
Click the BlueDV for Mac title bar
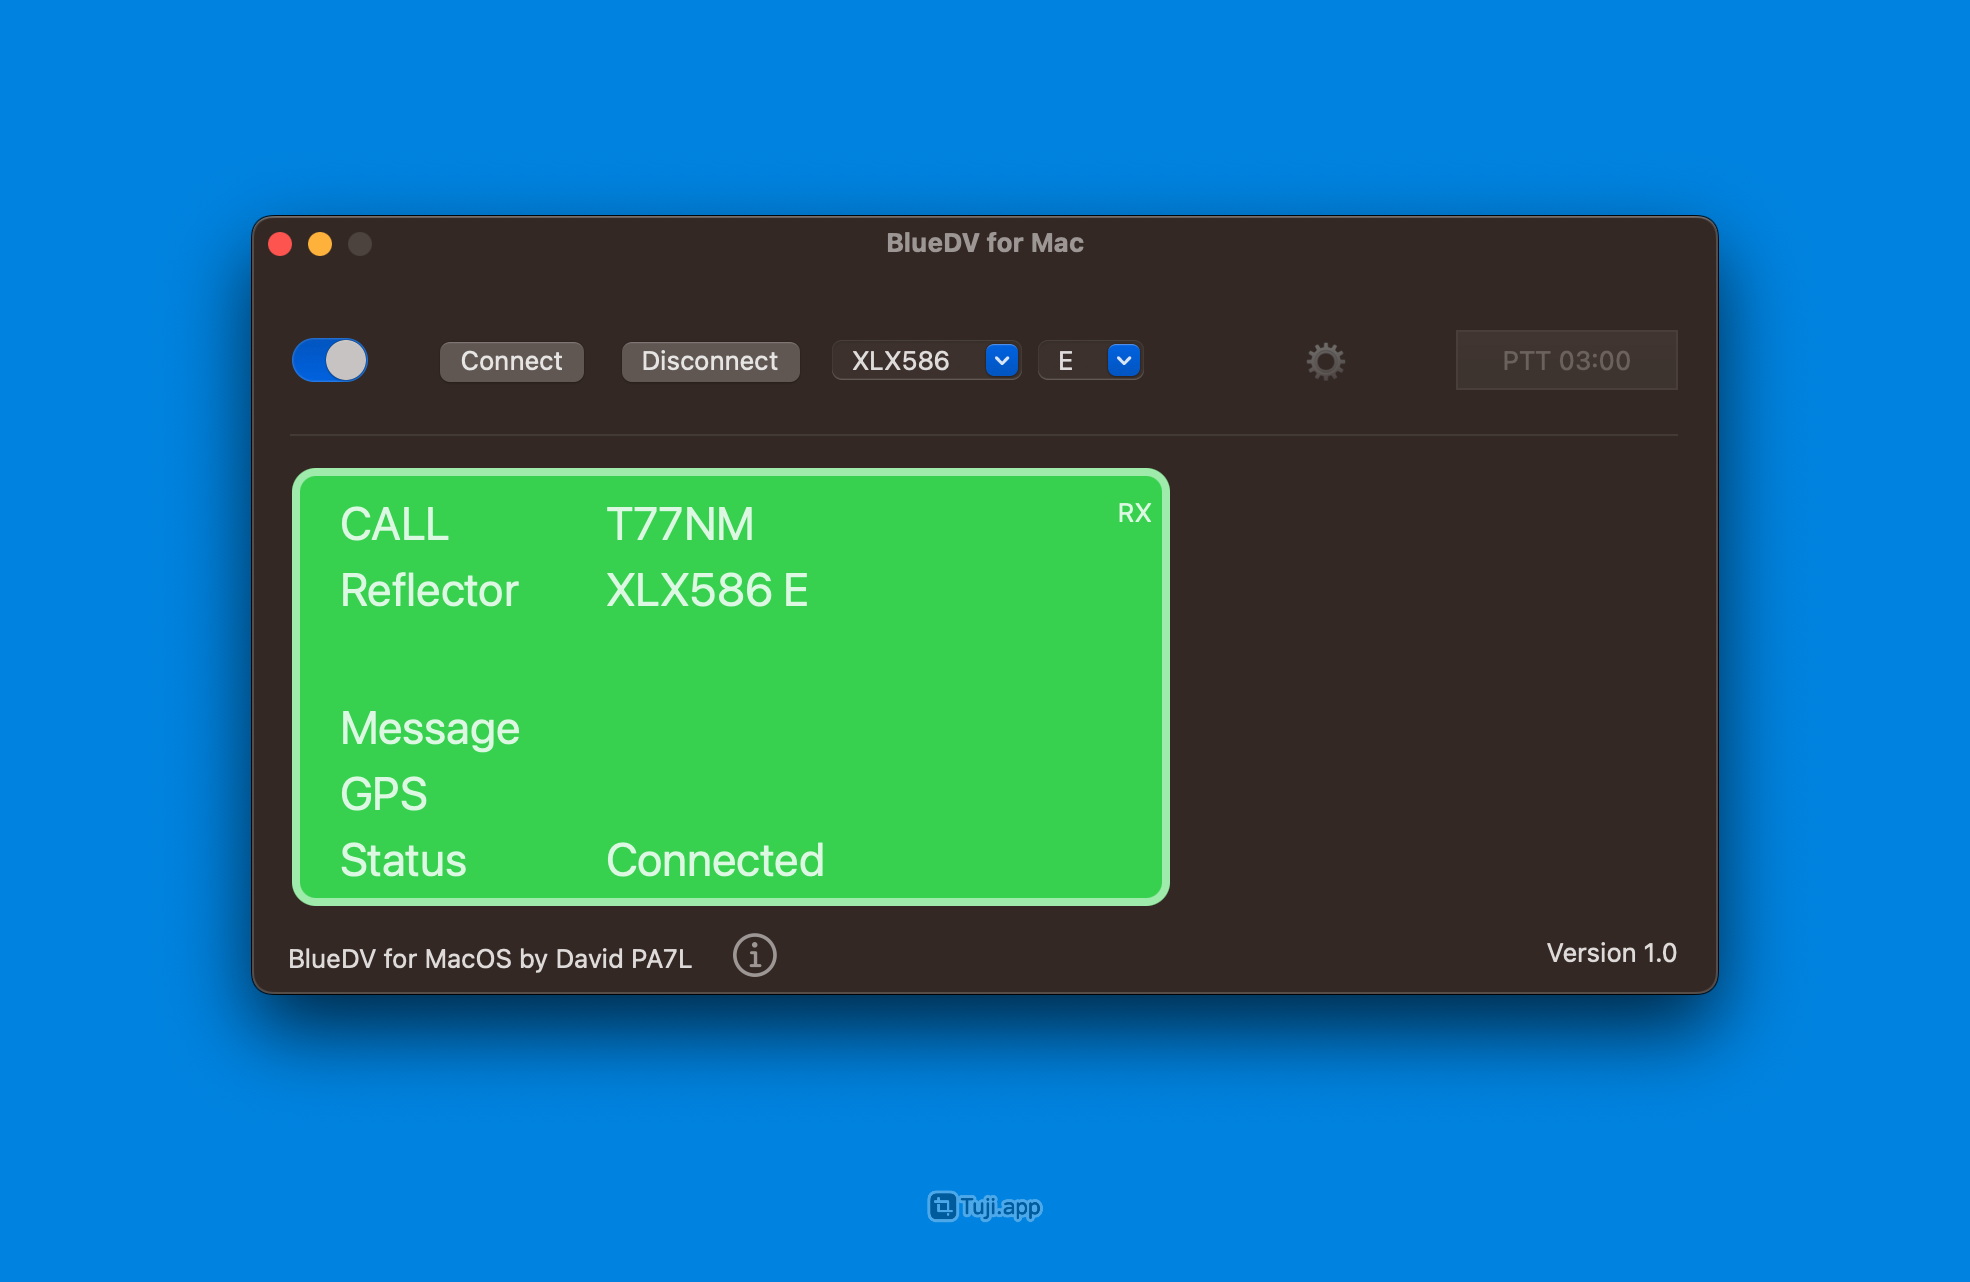pos(984,243)
